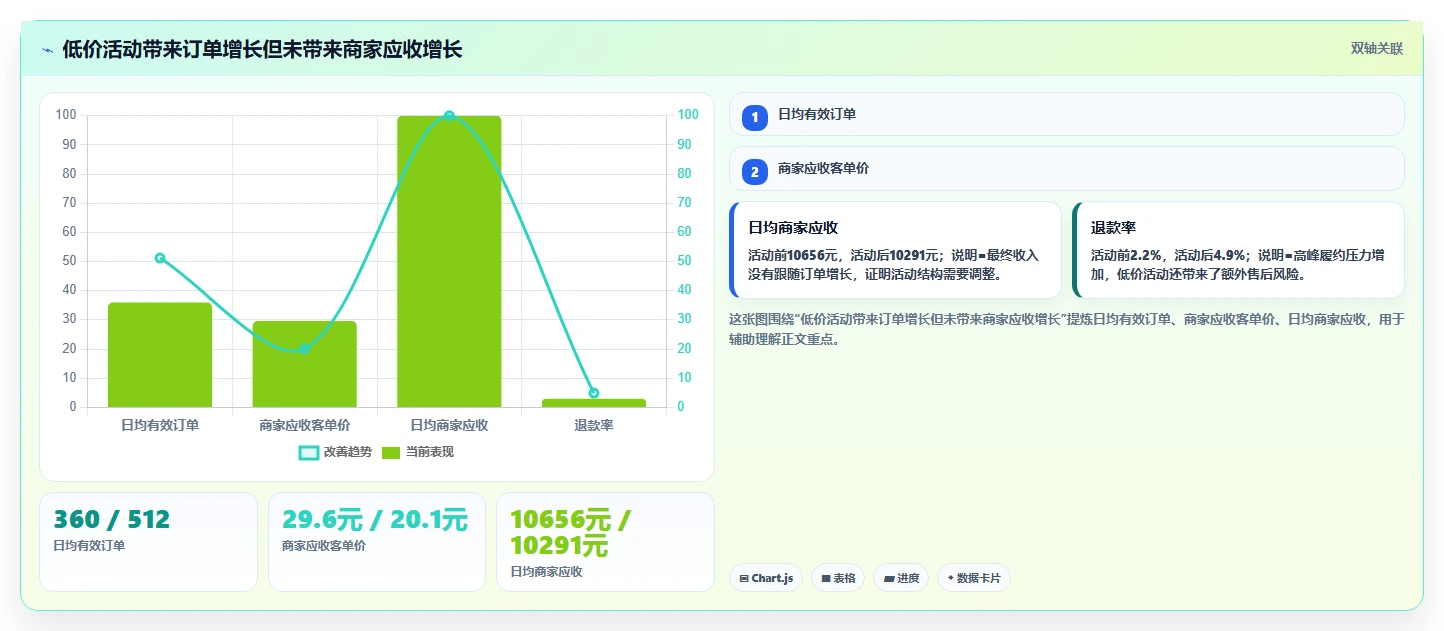Click the 双轴关联 label in the header
The height and width of the screenshot is (631, 1444).
(x=1377, y=49)
